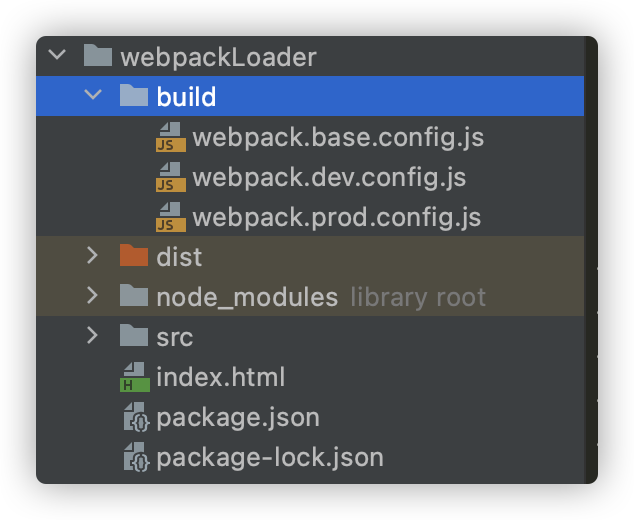Select the webpackLoader project name
Screen dimensions: 634x520
(x=218, y=57)
